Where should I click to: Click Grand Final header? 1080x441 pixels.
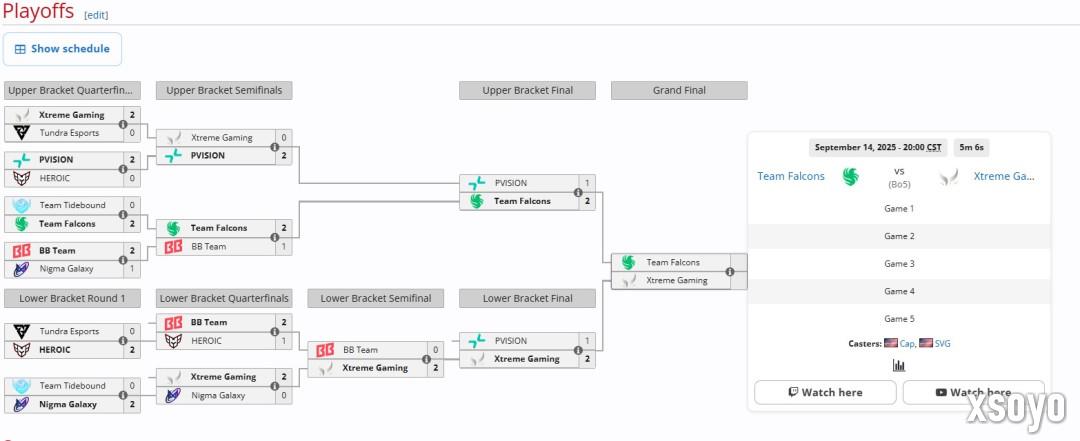click(x=679, y=90)
